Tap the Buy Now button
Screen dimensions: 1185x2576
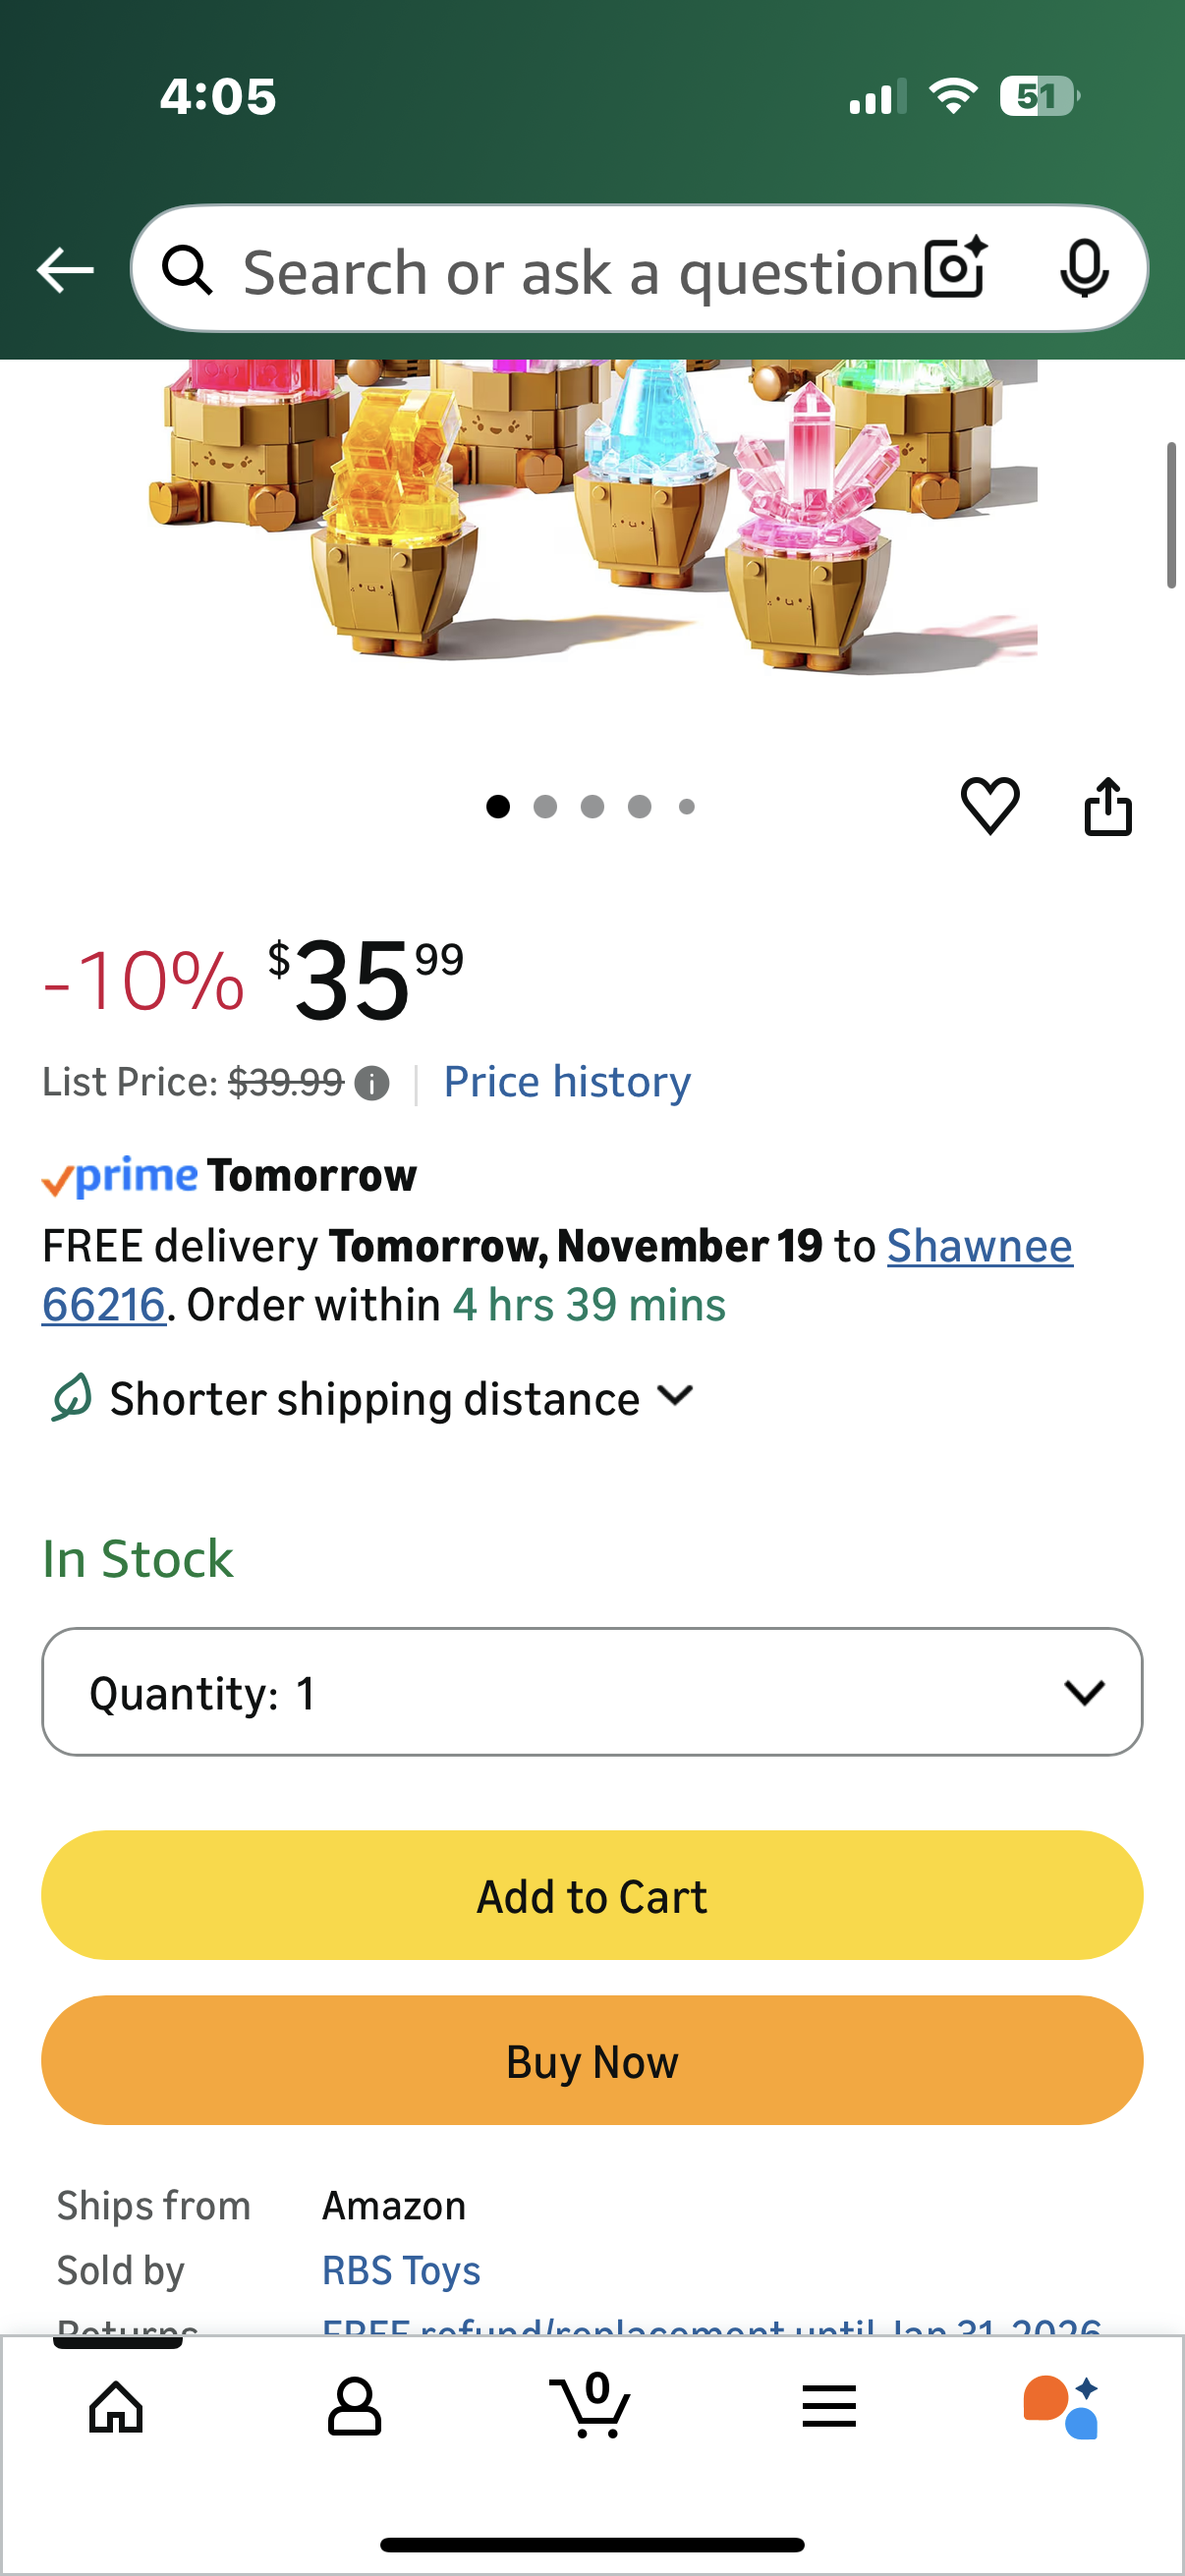click(592, 2060)
